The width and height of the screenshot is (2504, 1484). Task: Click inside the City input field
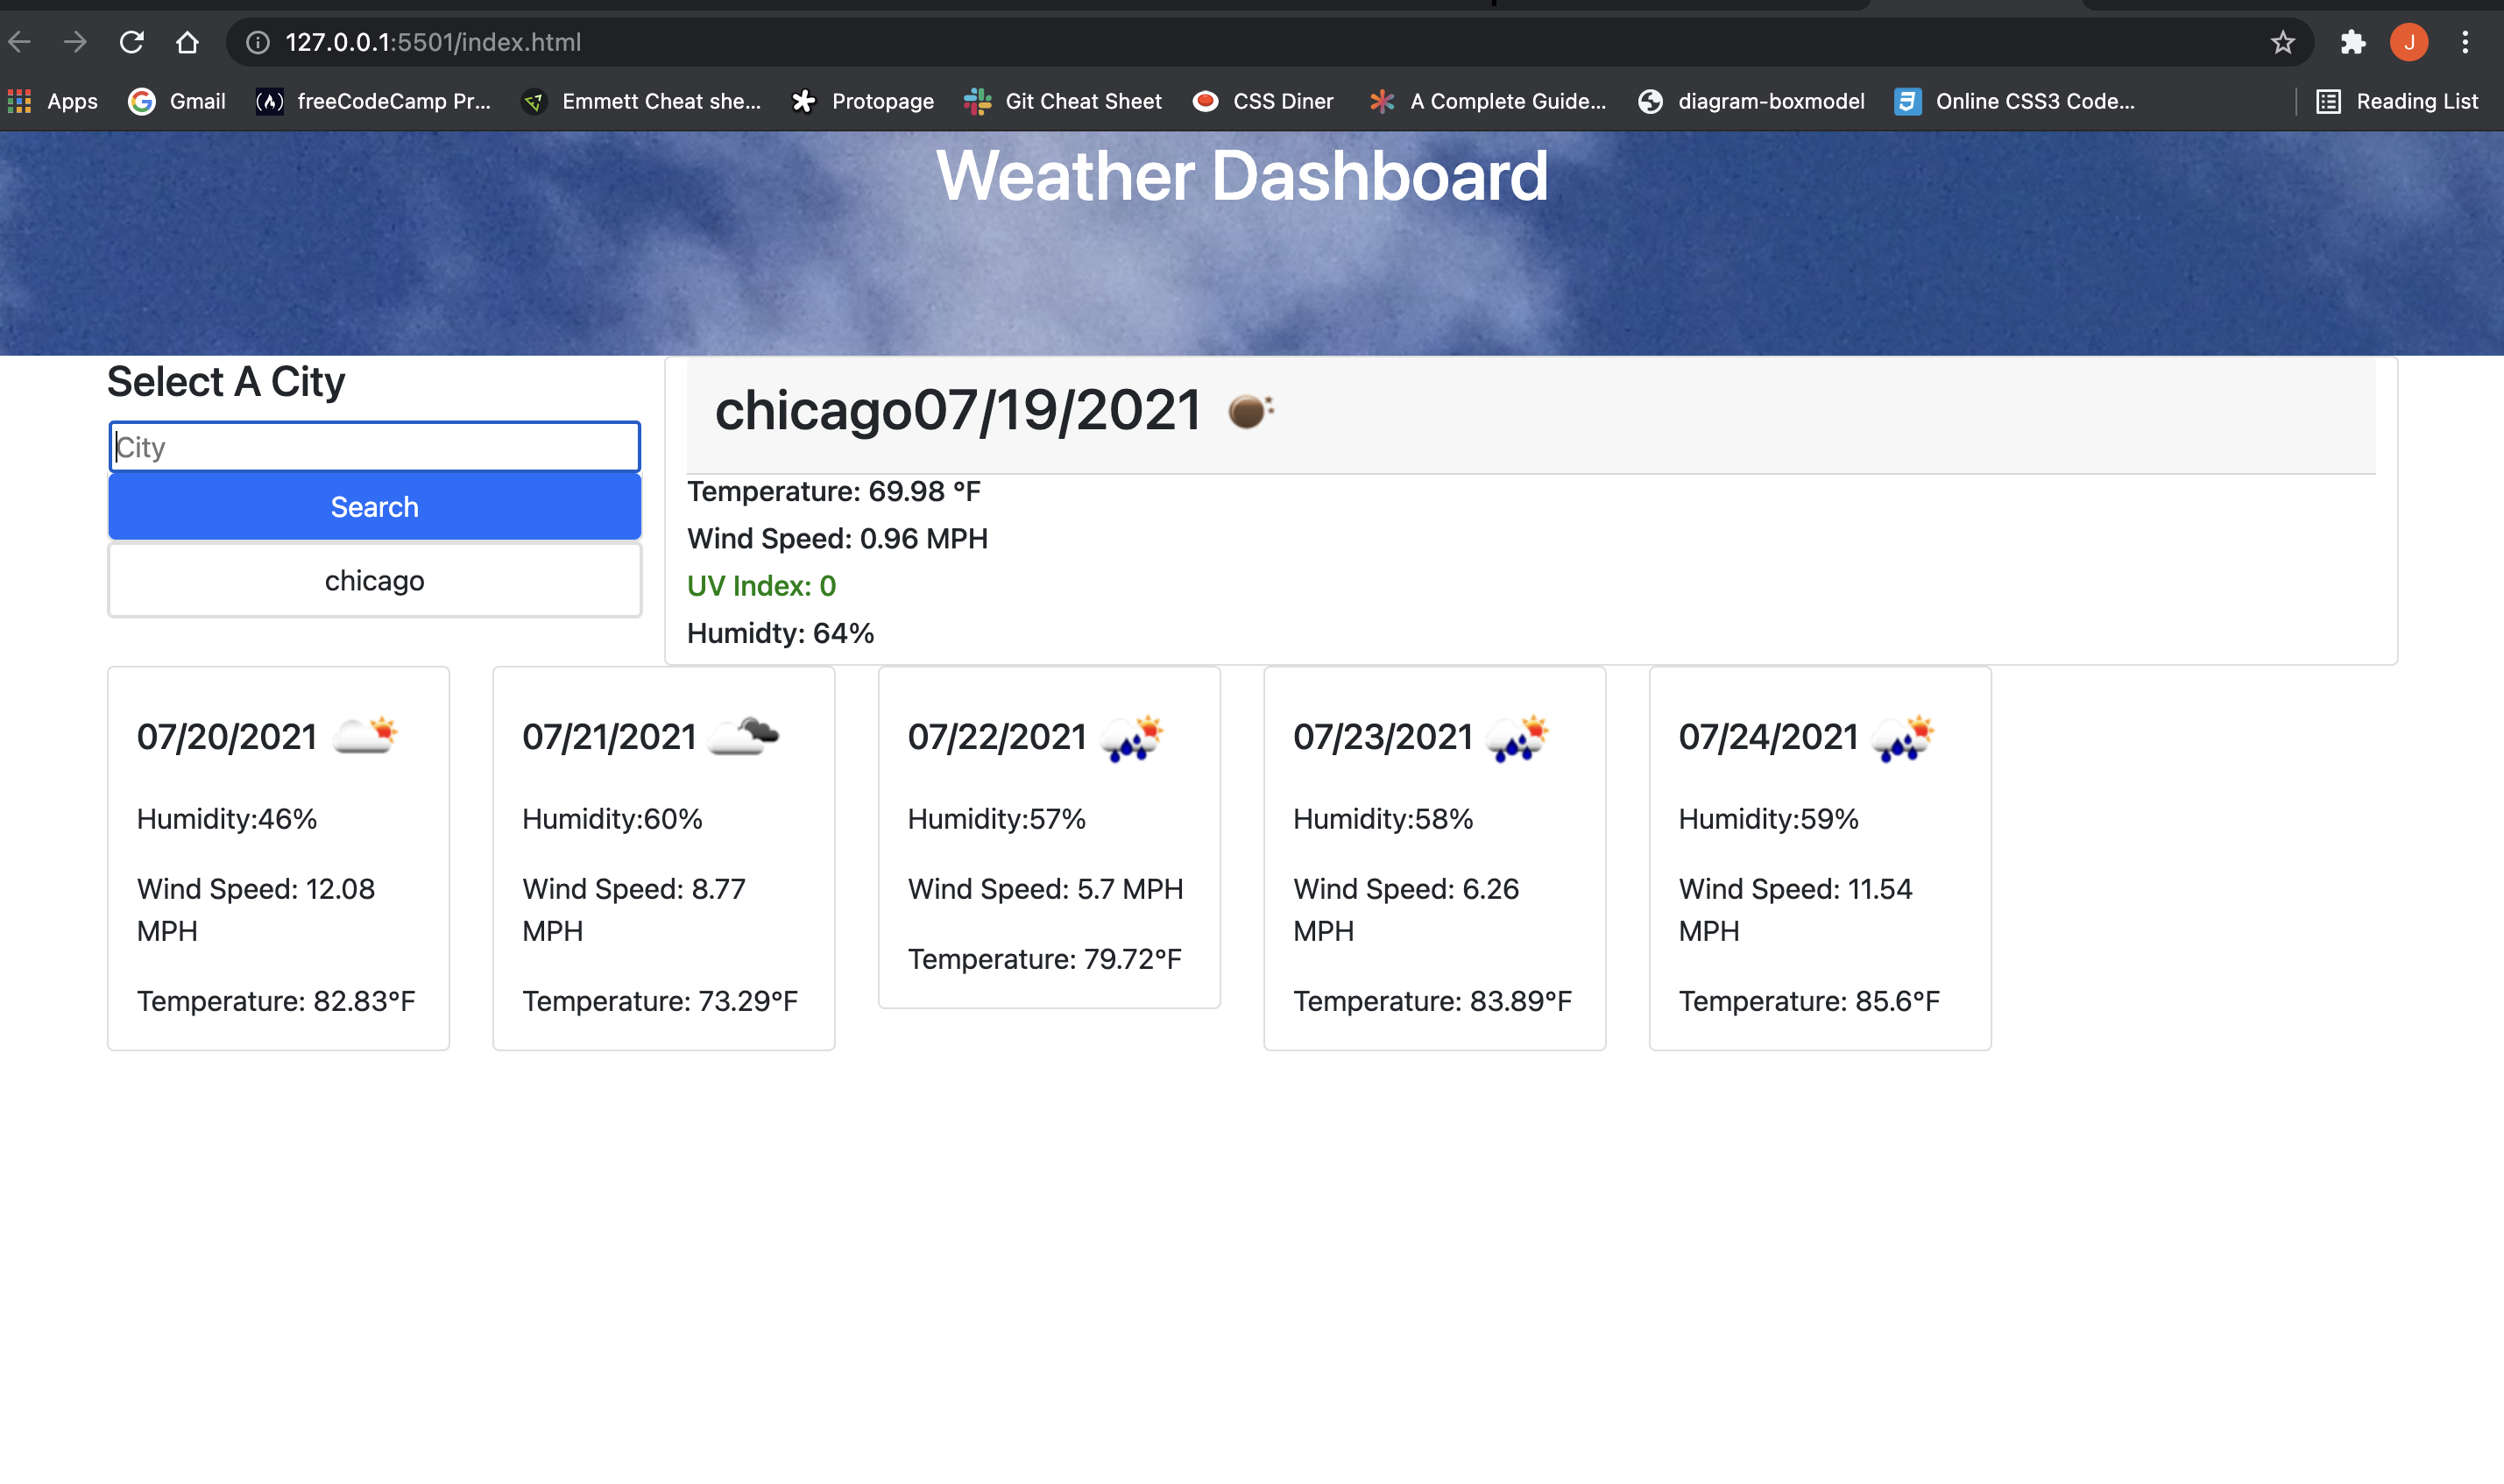[373, 446]
